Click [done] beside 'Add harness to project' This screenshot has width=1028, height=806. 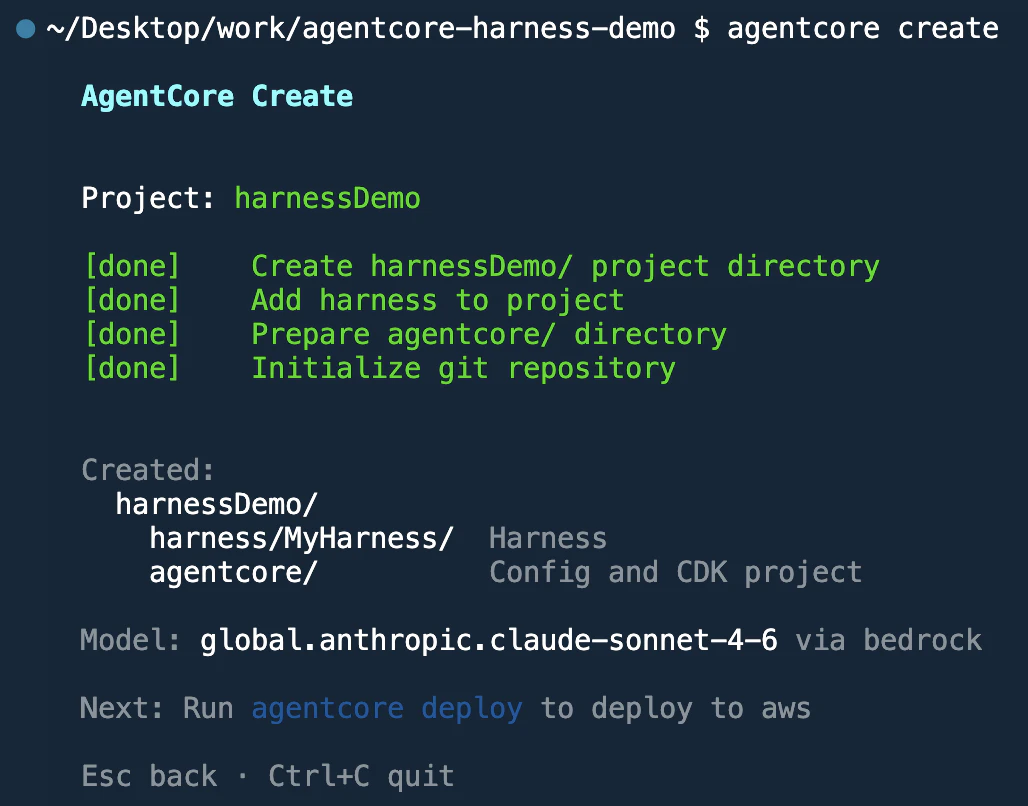tap(132, 300)
